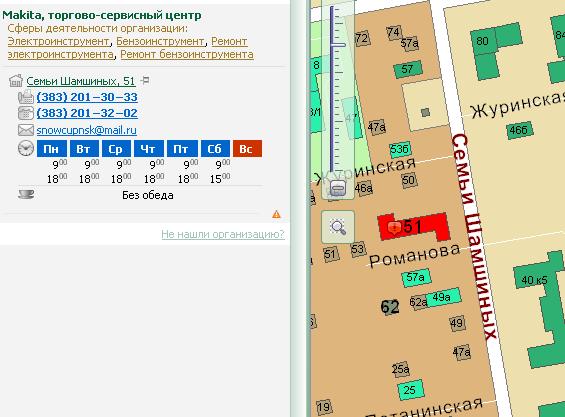Select the Пн day box

pyautogui.click(x=52, y=148)
